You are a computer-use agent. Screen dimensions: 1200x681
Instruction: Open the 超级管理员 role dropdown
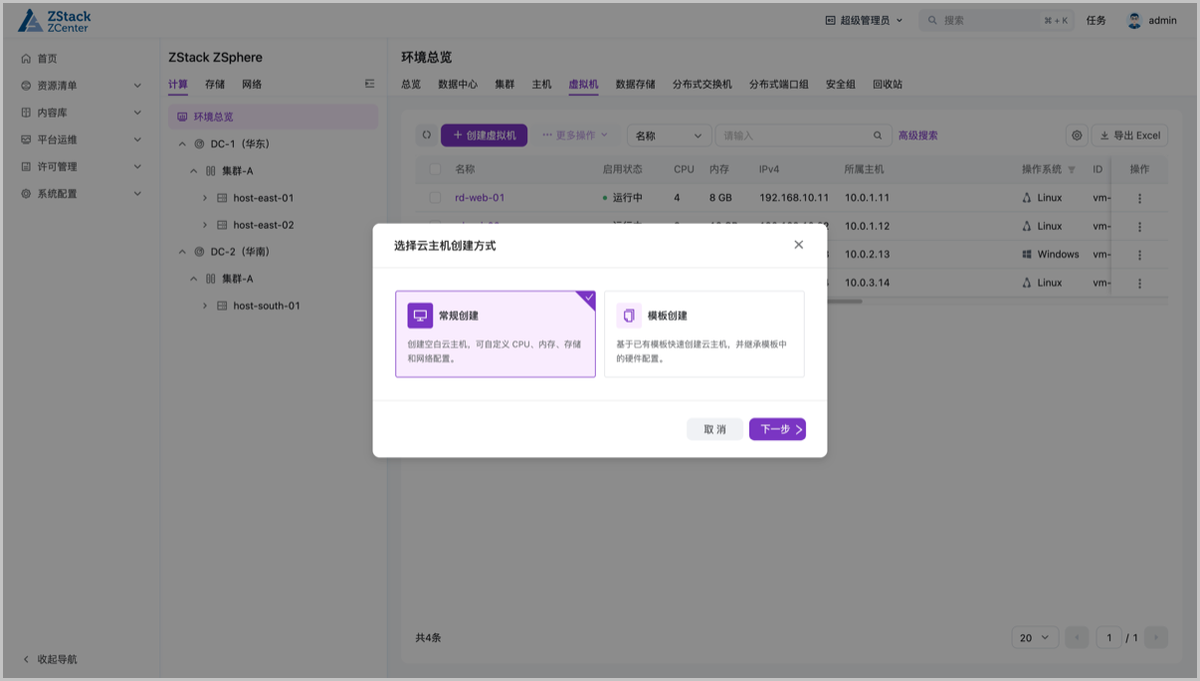tap(864, 20)
